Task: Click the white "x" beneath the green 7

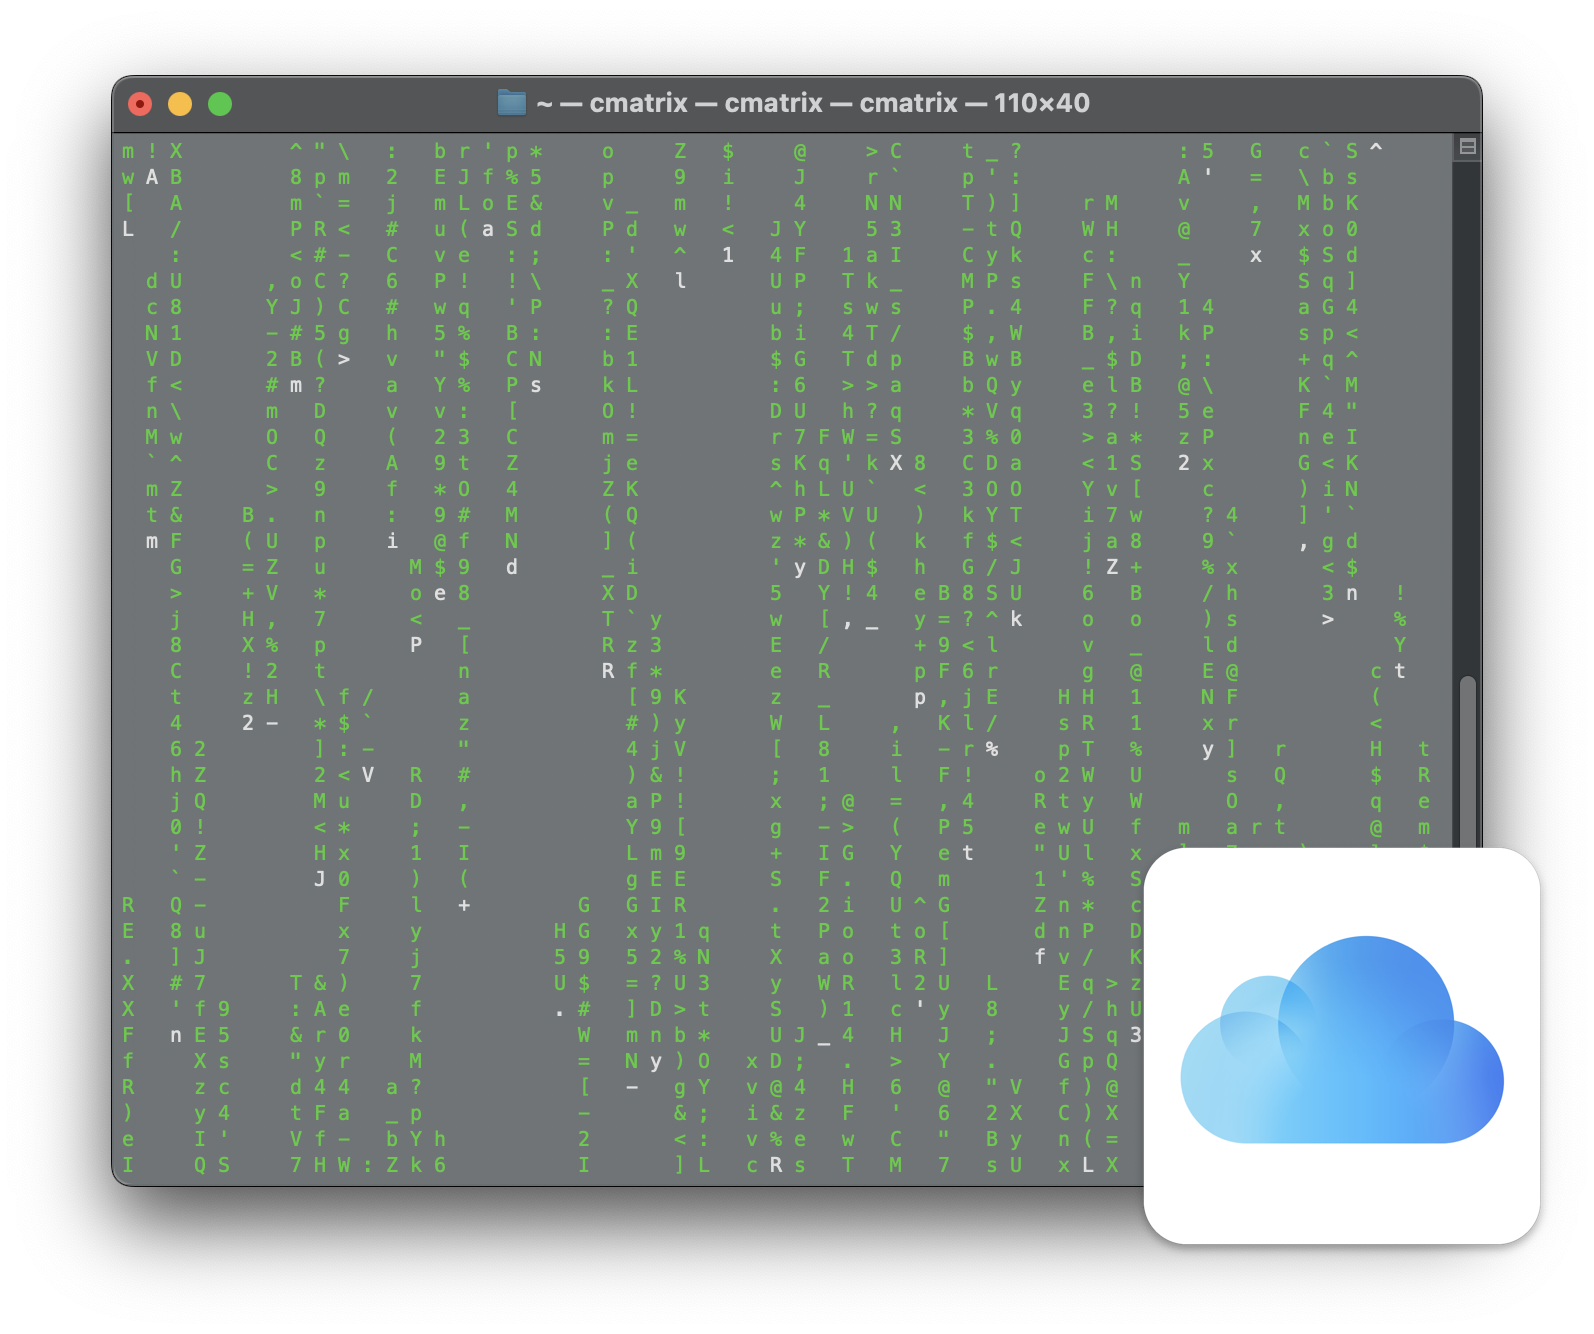Action: 1256,255
